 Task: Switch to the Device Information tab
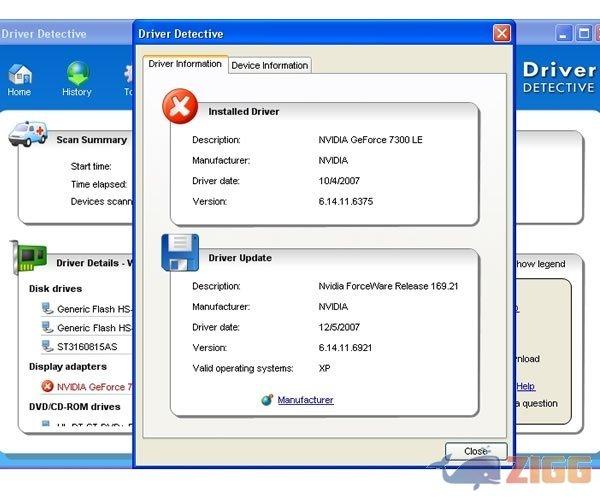pos(269,65)
